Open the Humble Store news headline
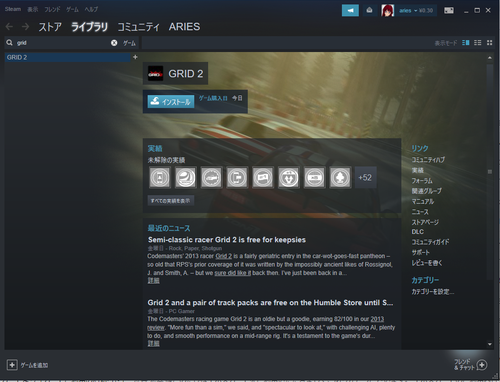500x382 pixels. (x=270, y=303)
